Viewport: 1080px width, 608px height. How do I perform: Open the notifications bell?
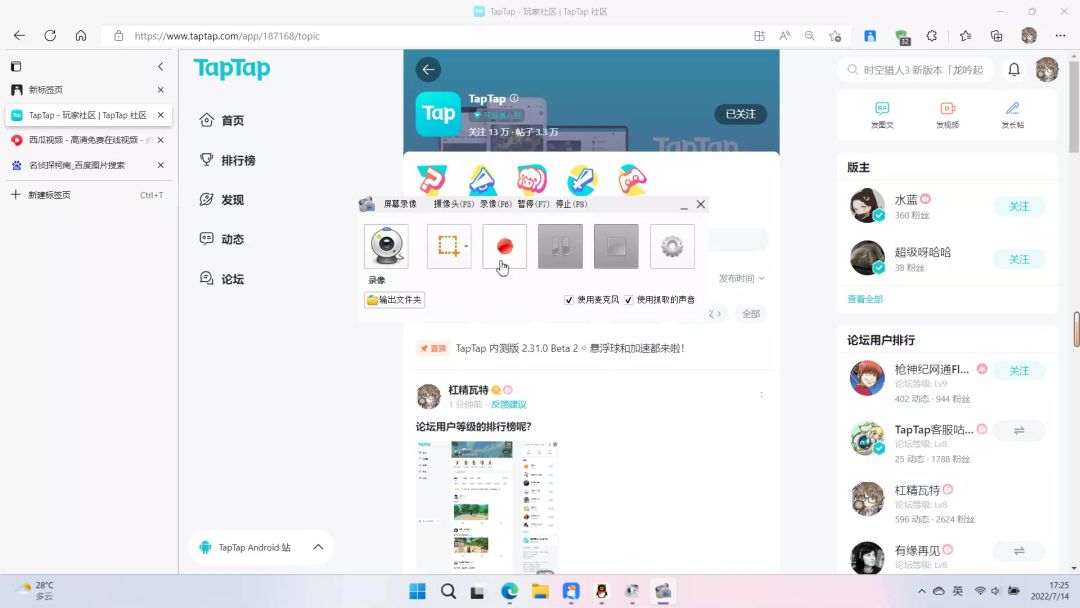(x=1014, y=70)
